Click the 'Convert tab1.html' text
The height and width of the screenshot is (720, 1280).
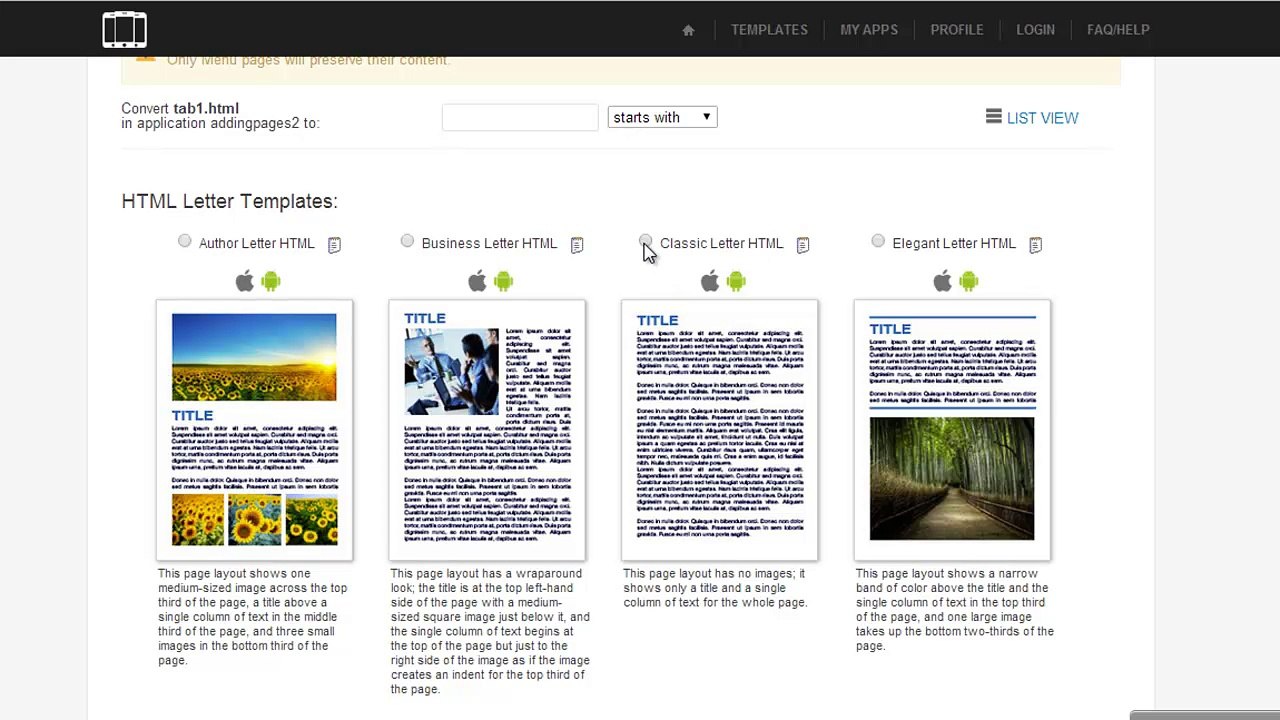click(180, 108)
